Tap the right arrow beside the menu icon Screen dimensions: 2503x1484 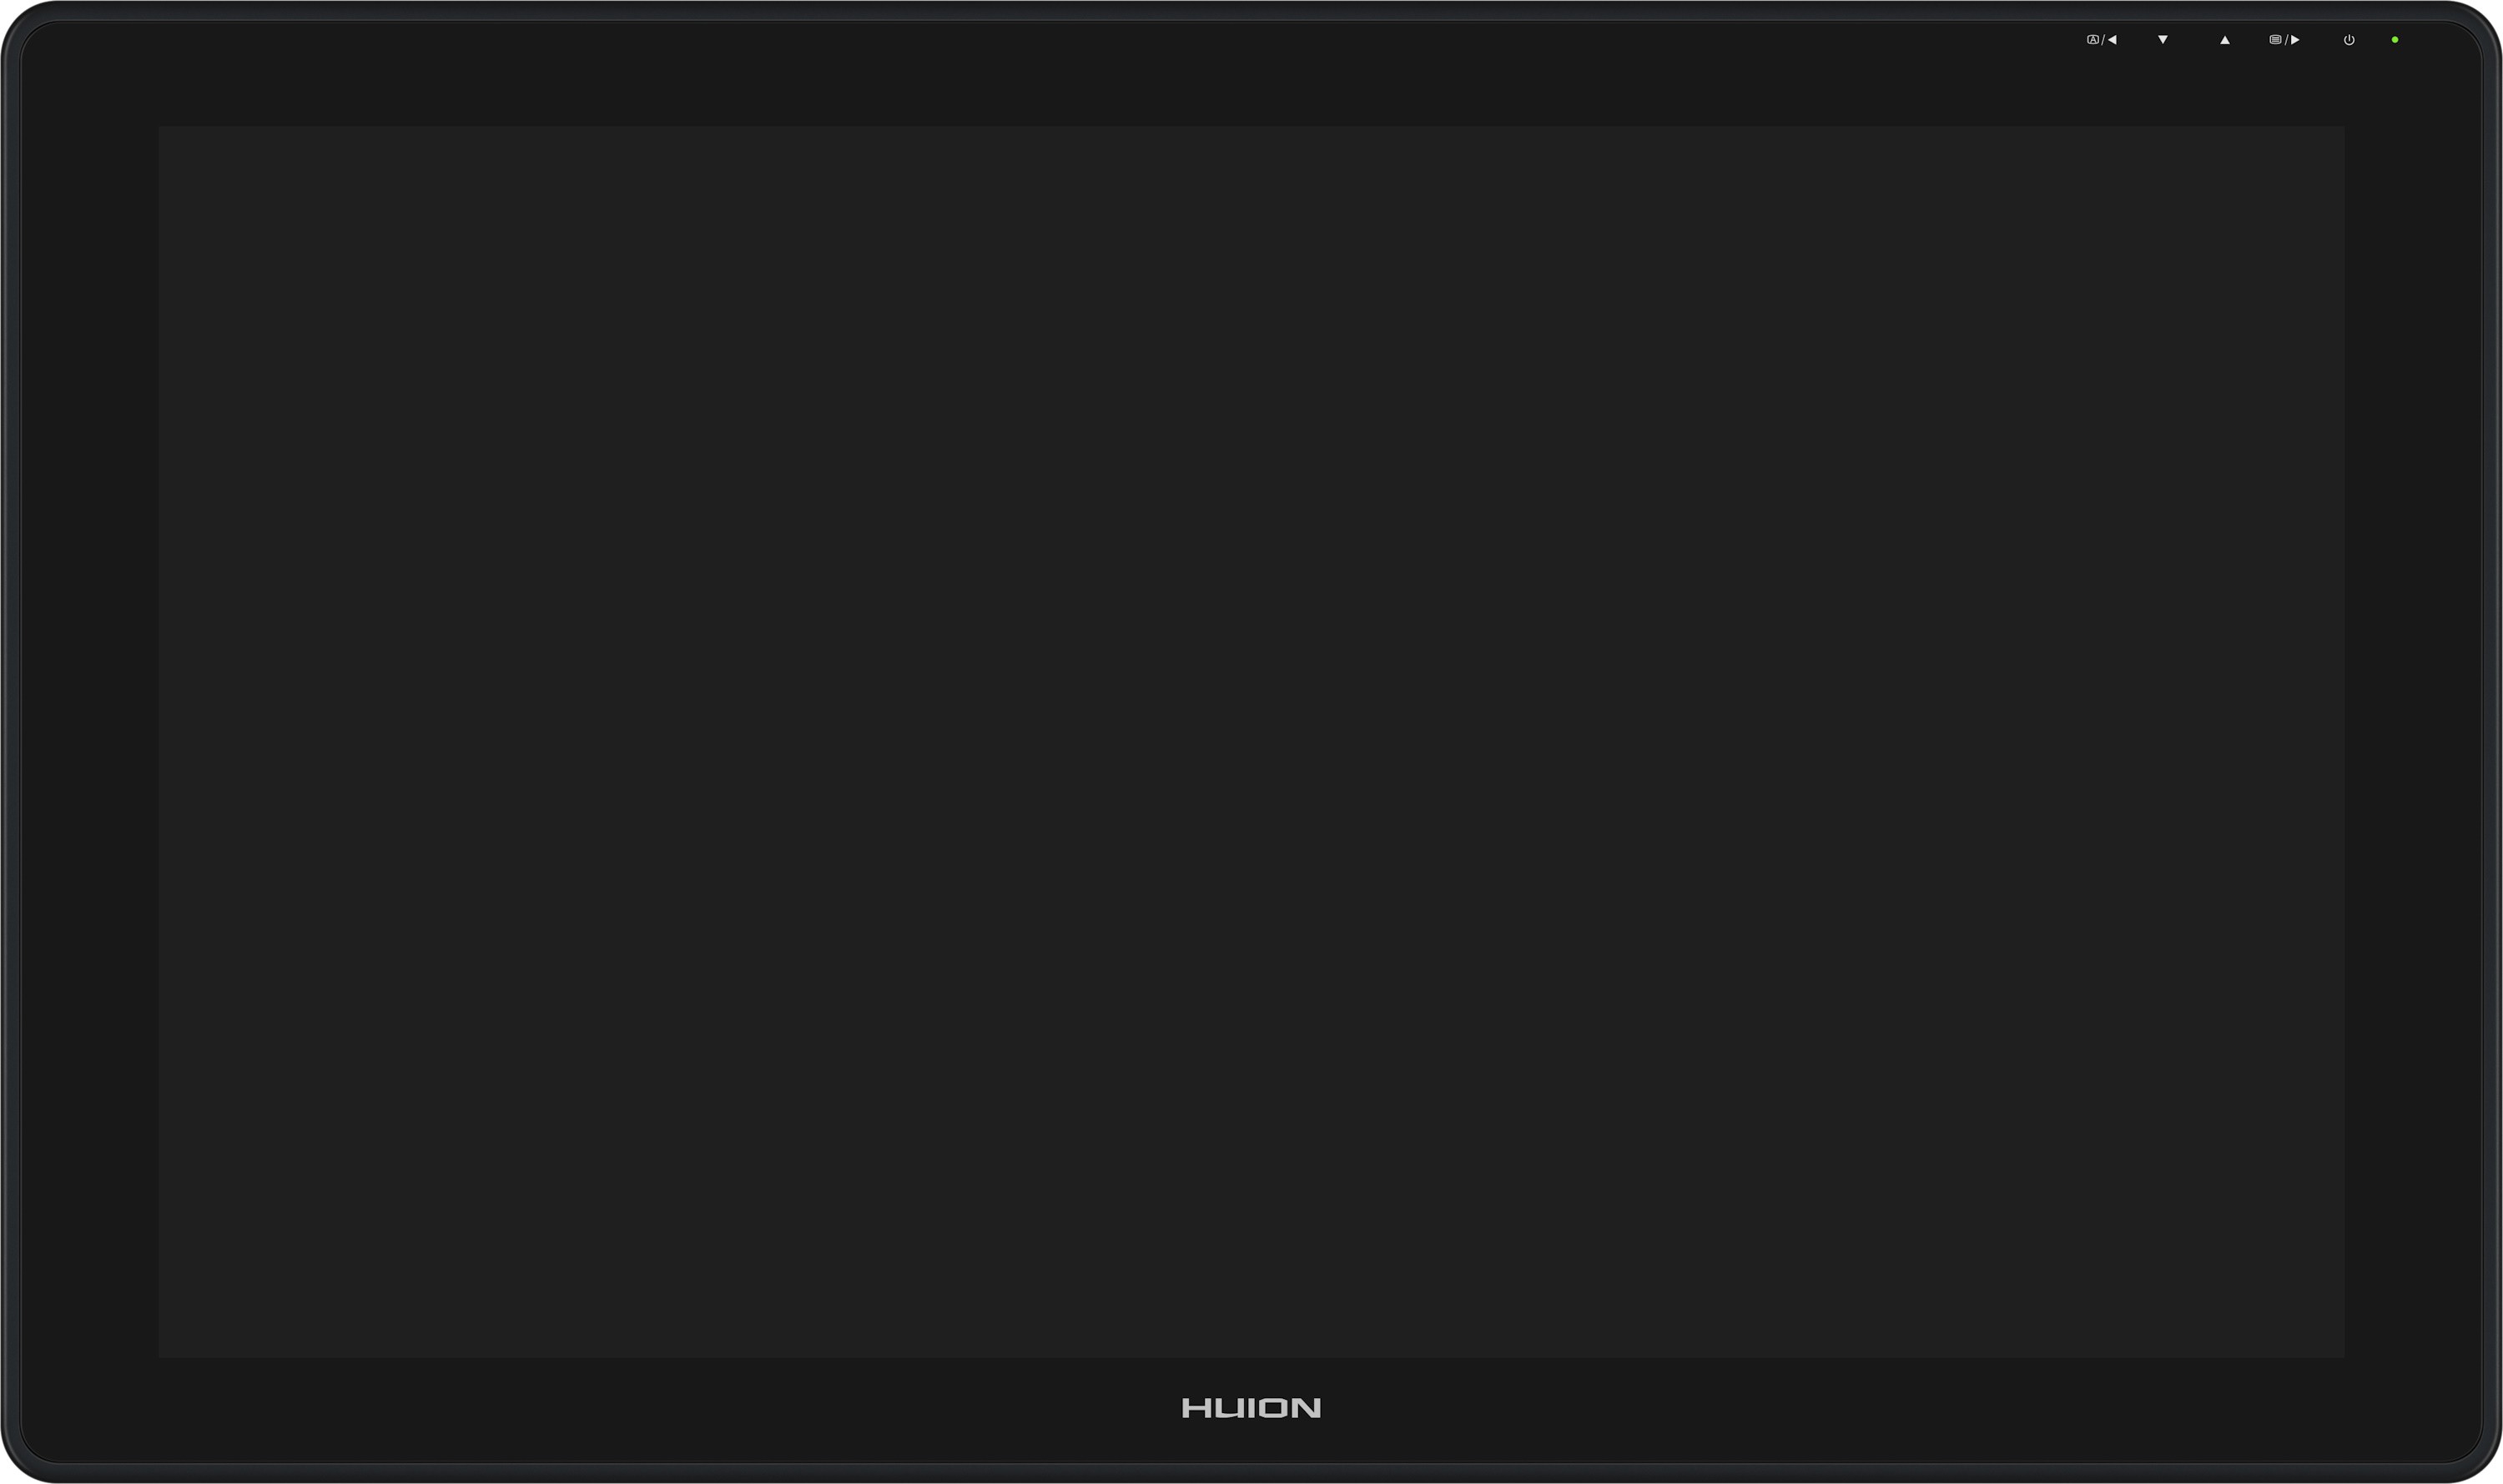tap(2295, 40)
